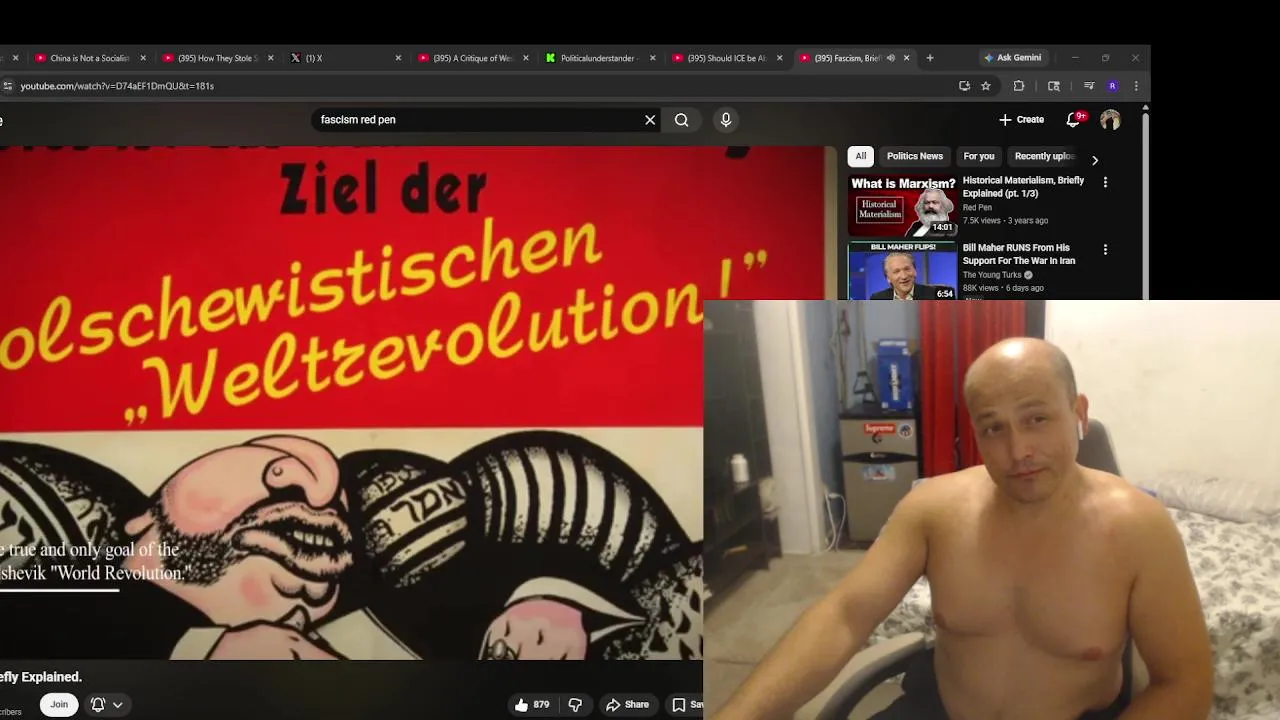
Task: Open the Chrome three-dot menu
Action: 1135,86
